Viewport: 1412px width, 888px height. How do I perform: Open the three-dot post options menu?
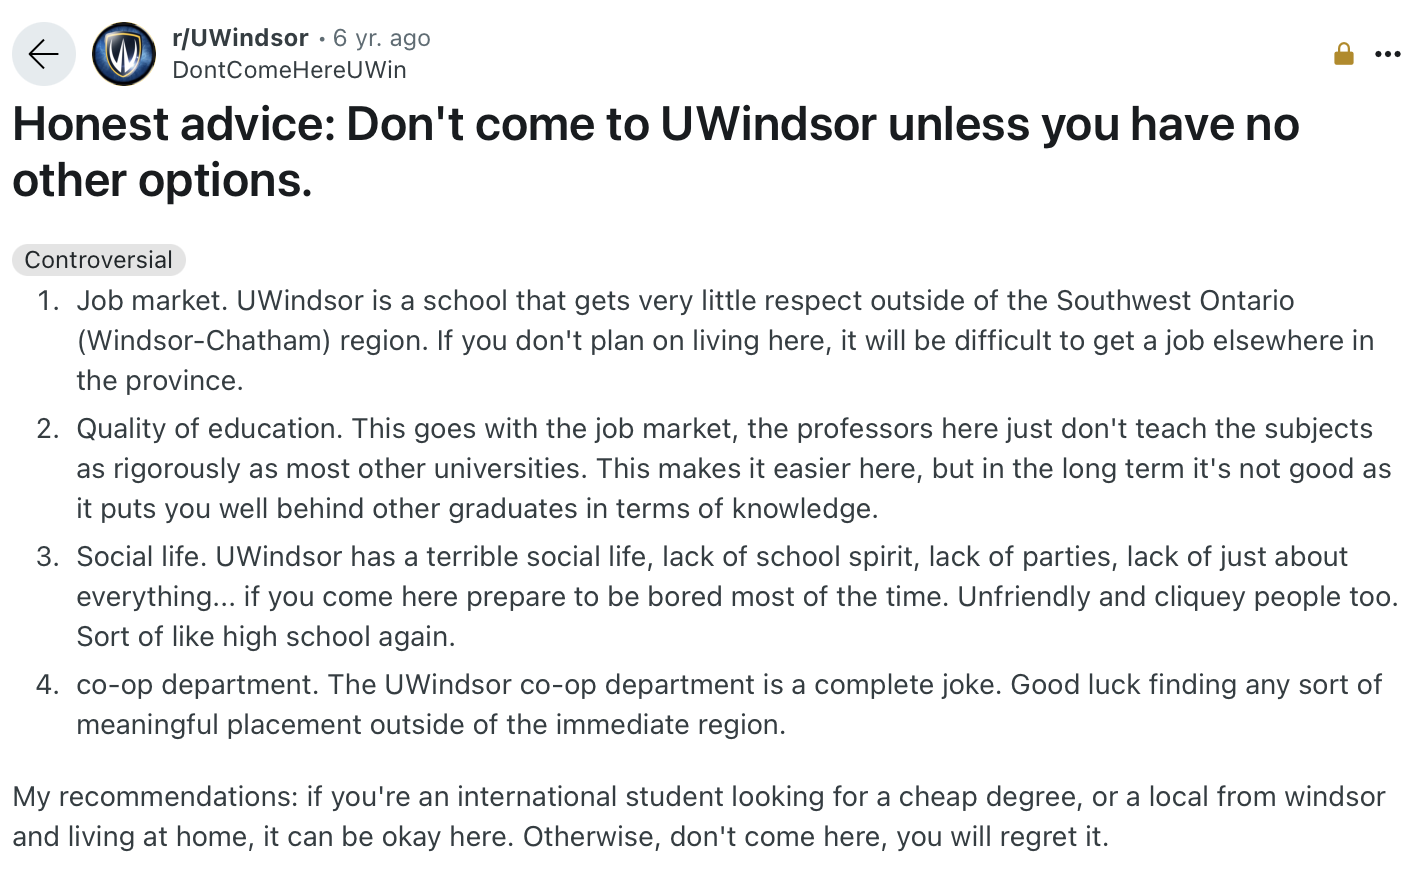point(1387,54)
